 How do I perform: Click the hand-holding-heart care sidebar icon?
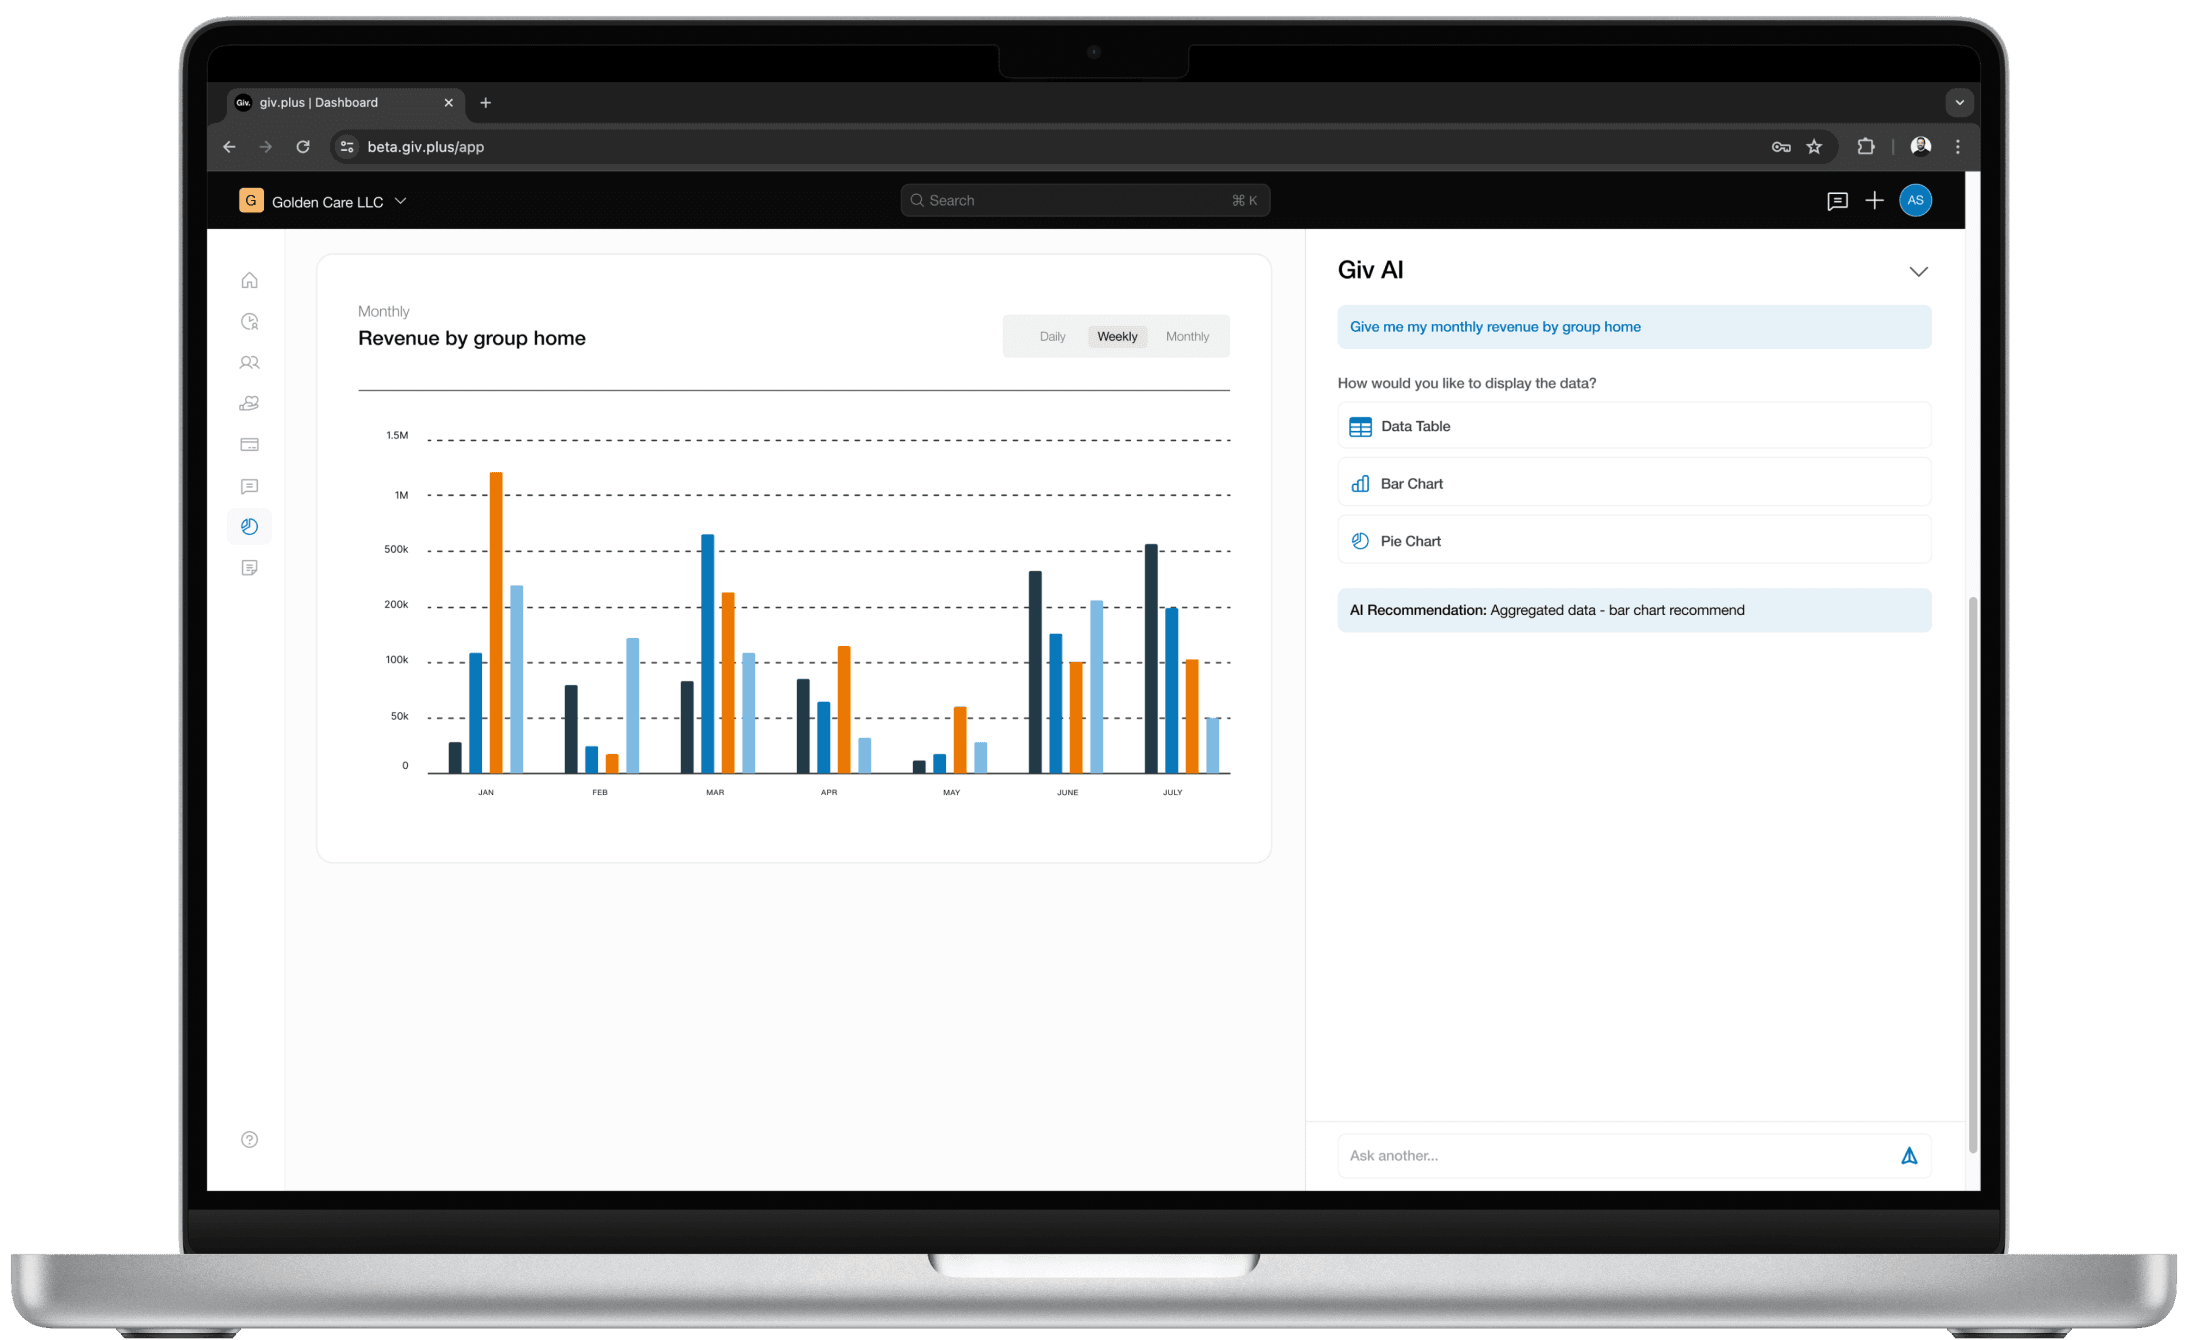[x=249, y=403]
